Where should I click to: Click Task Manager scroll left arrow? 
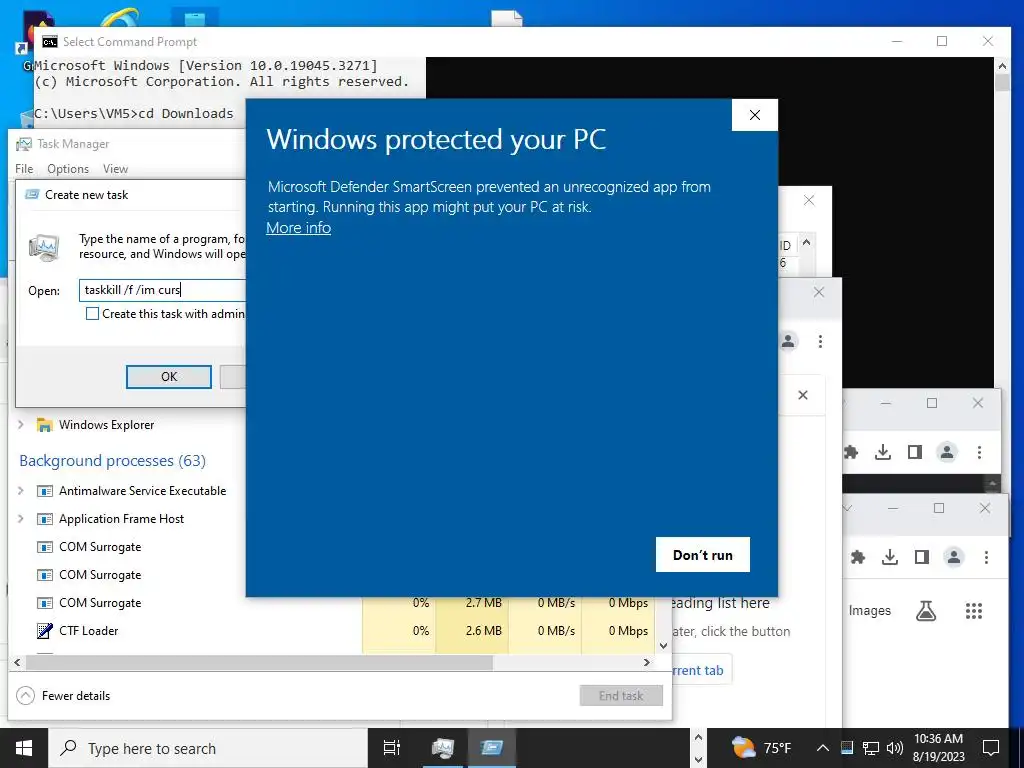pos(17,662)
